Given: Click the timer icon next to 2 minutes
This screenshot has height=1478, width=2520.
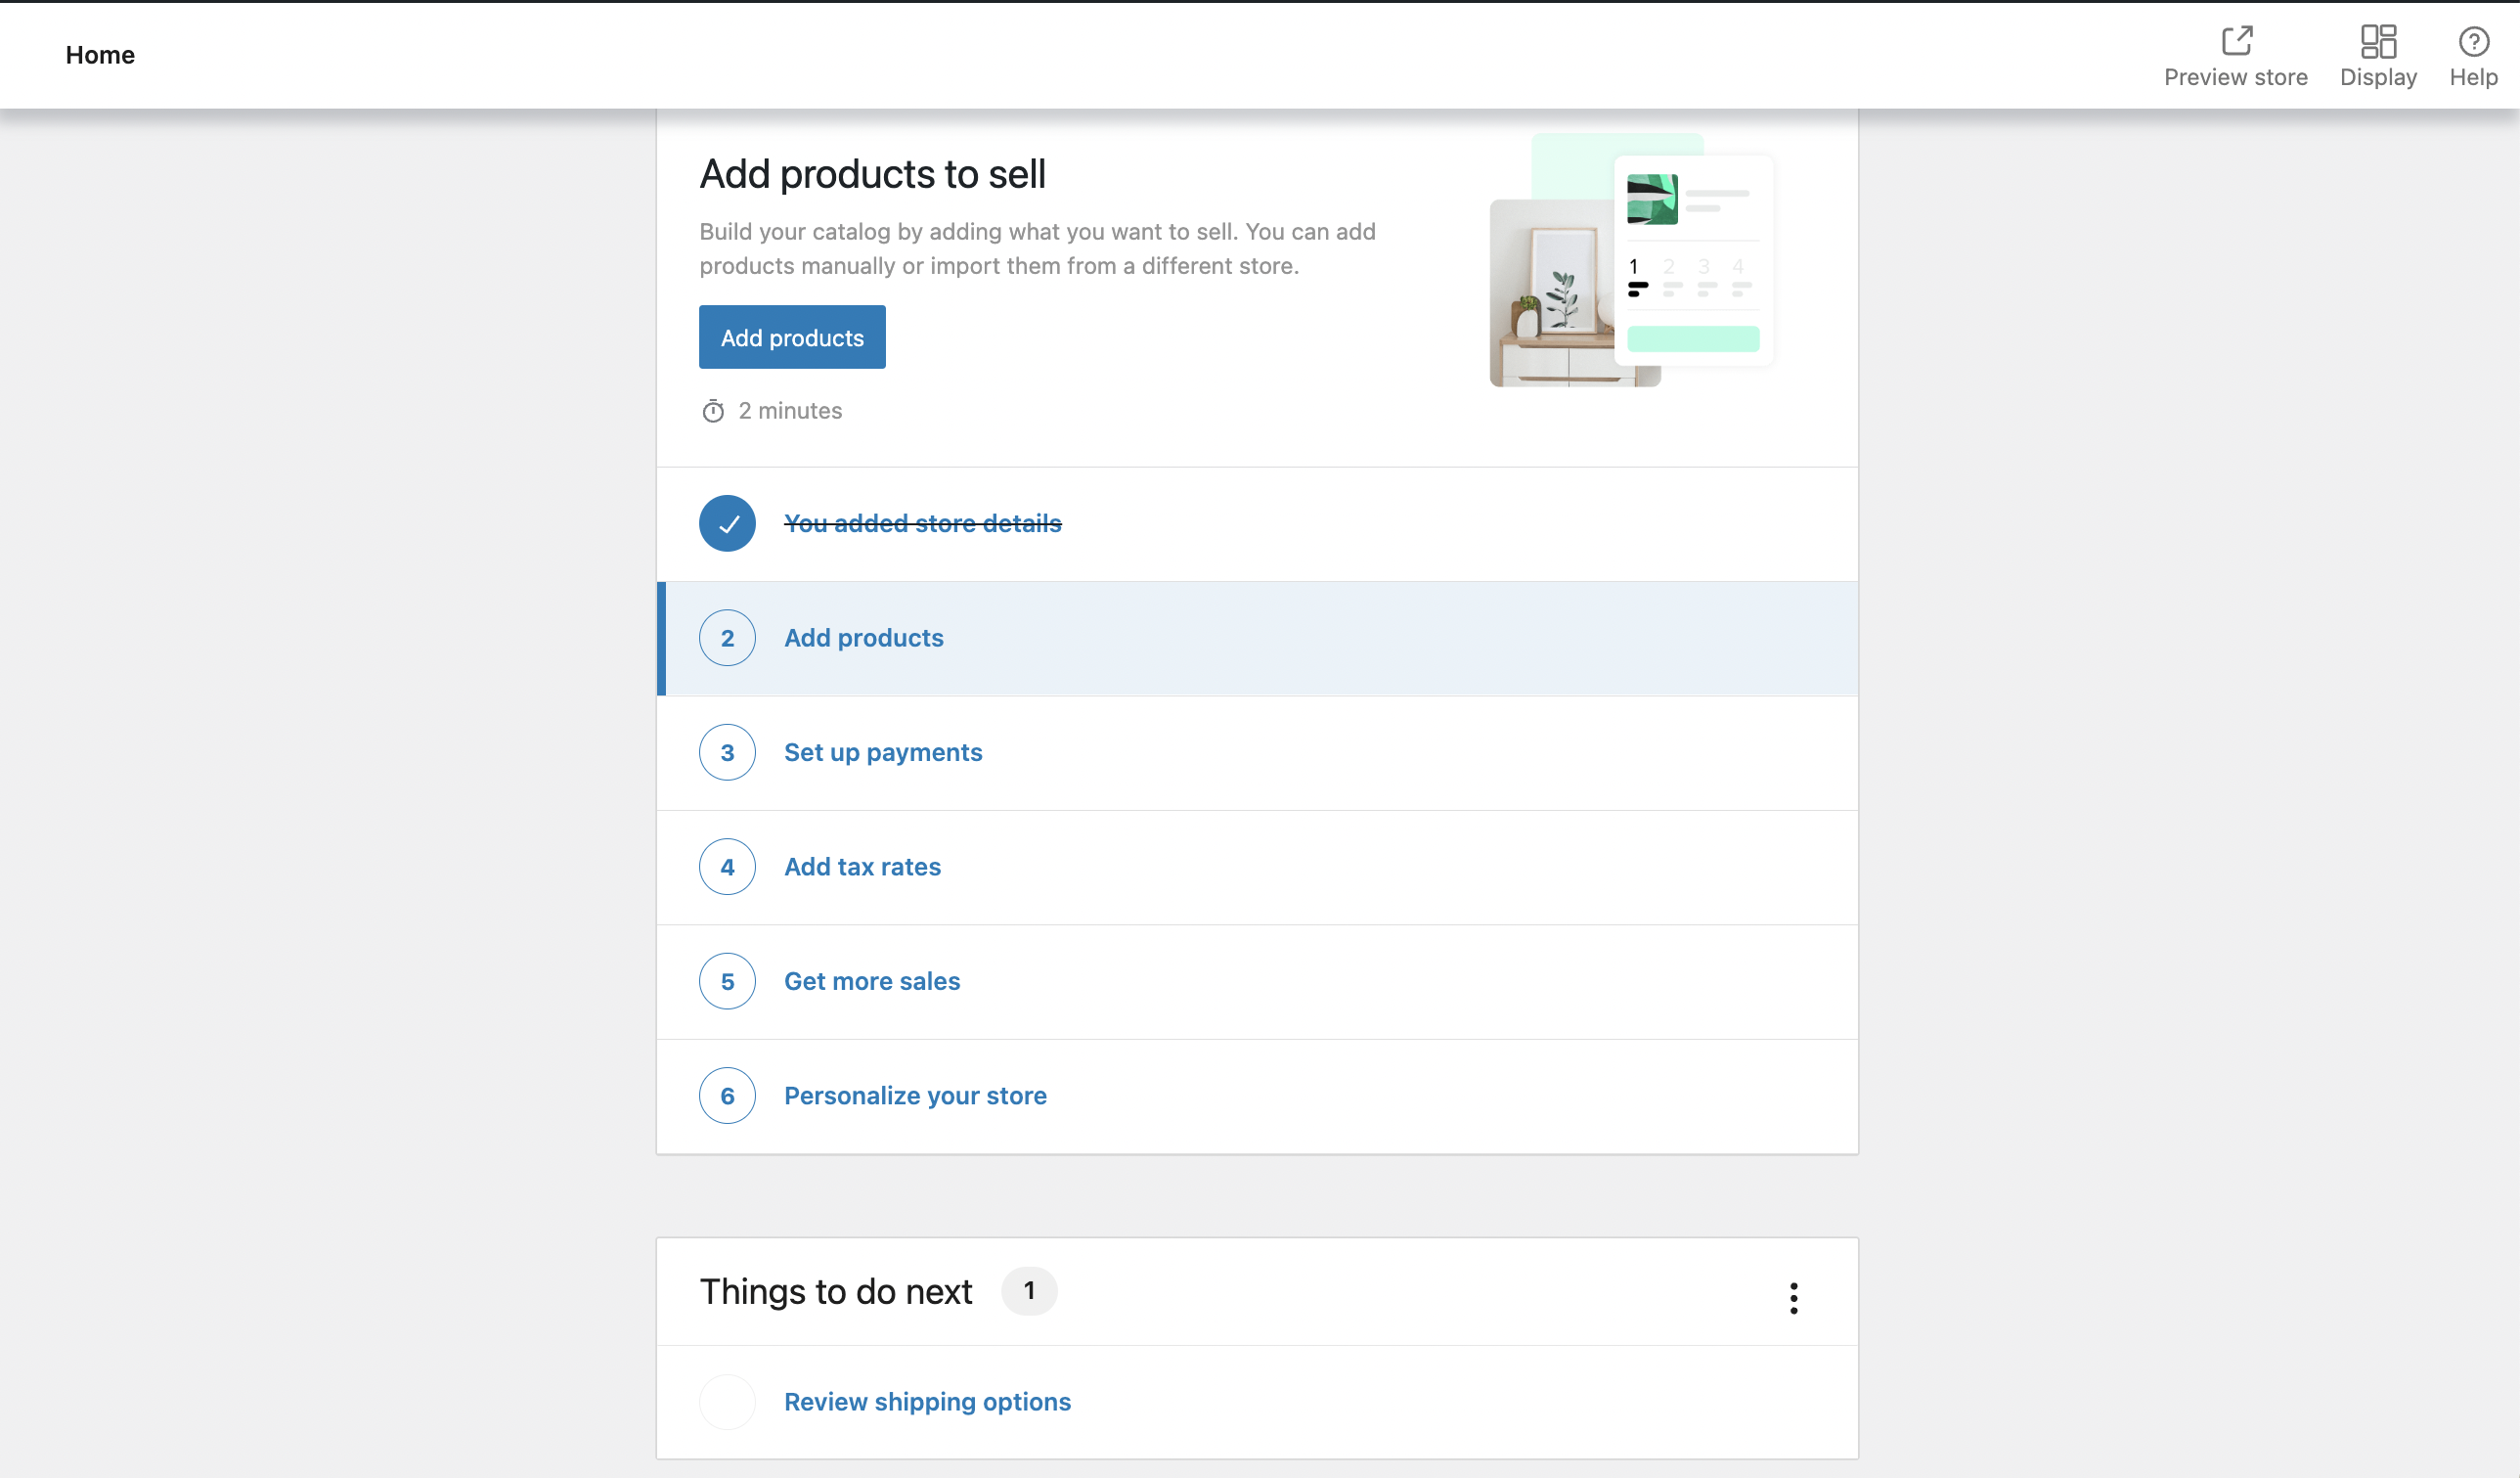Looking at the screenshot, I should click(x=712, y=410).
